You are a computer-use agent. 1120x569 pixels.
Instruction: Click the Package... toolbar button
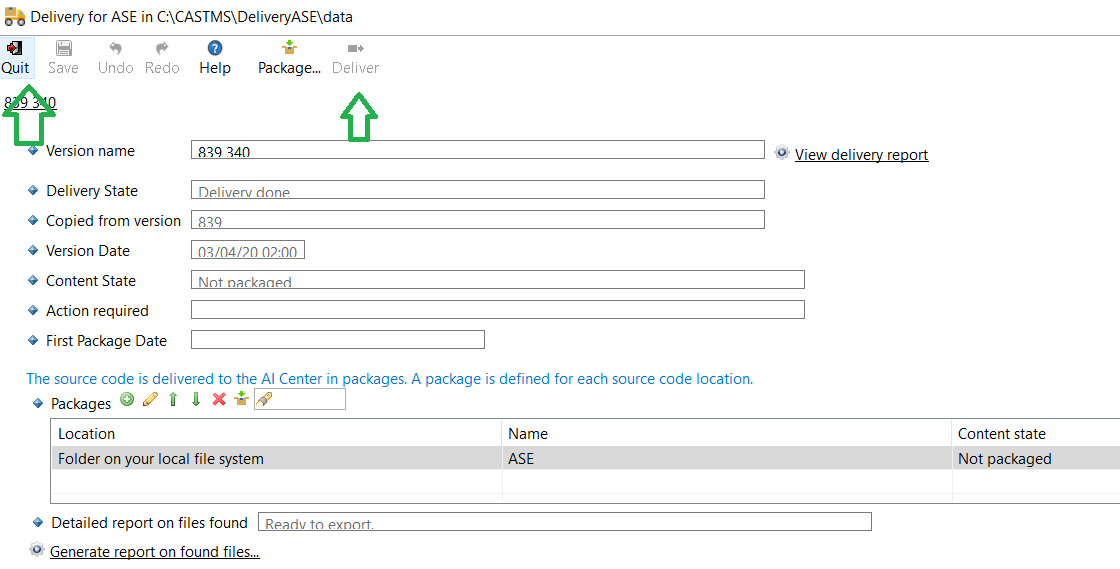289,49
